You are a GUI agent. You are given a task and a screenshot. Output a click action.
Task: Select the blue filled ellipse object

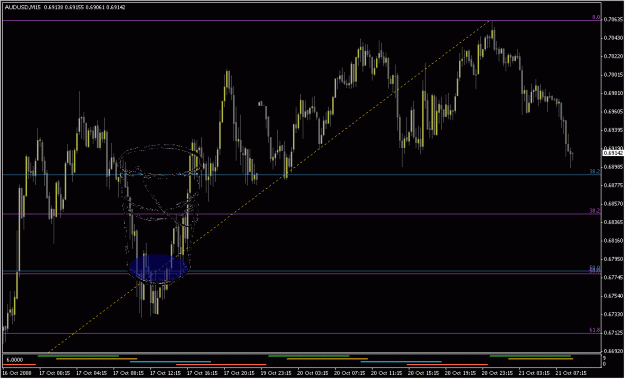[158, 266]
